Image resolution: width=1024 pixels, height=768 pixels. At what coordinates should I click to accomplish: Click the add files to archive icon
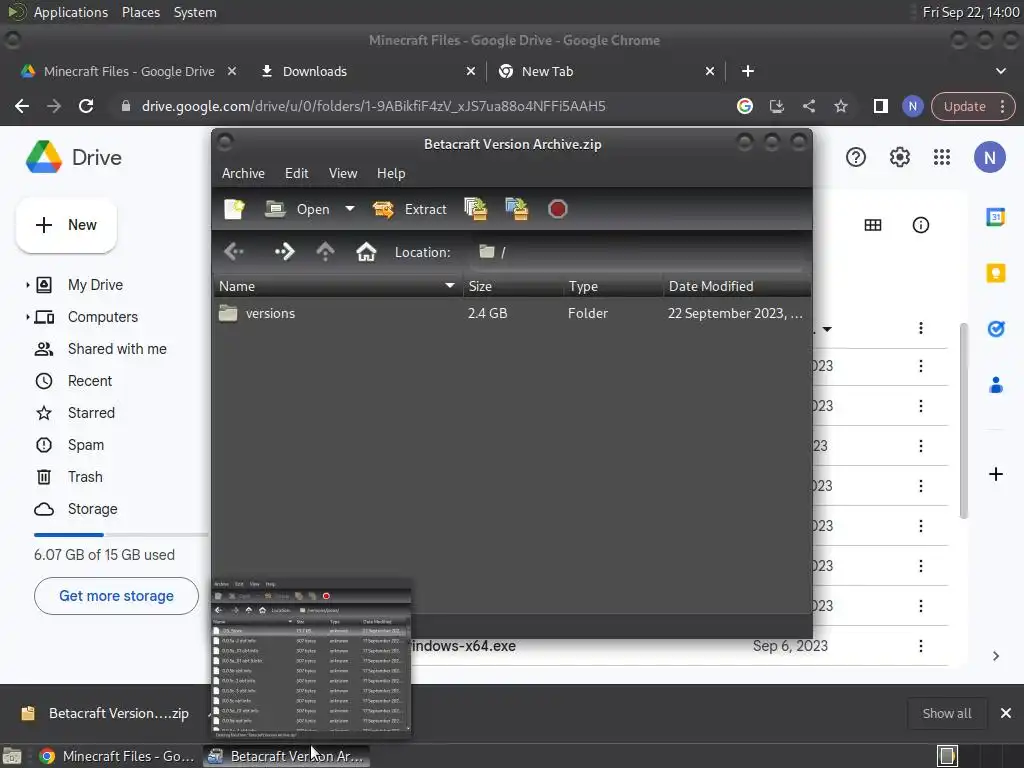point(475,209)
